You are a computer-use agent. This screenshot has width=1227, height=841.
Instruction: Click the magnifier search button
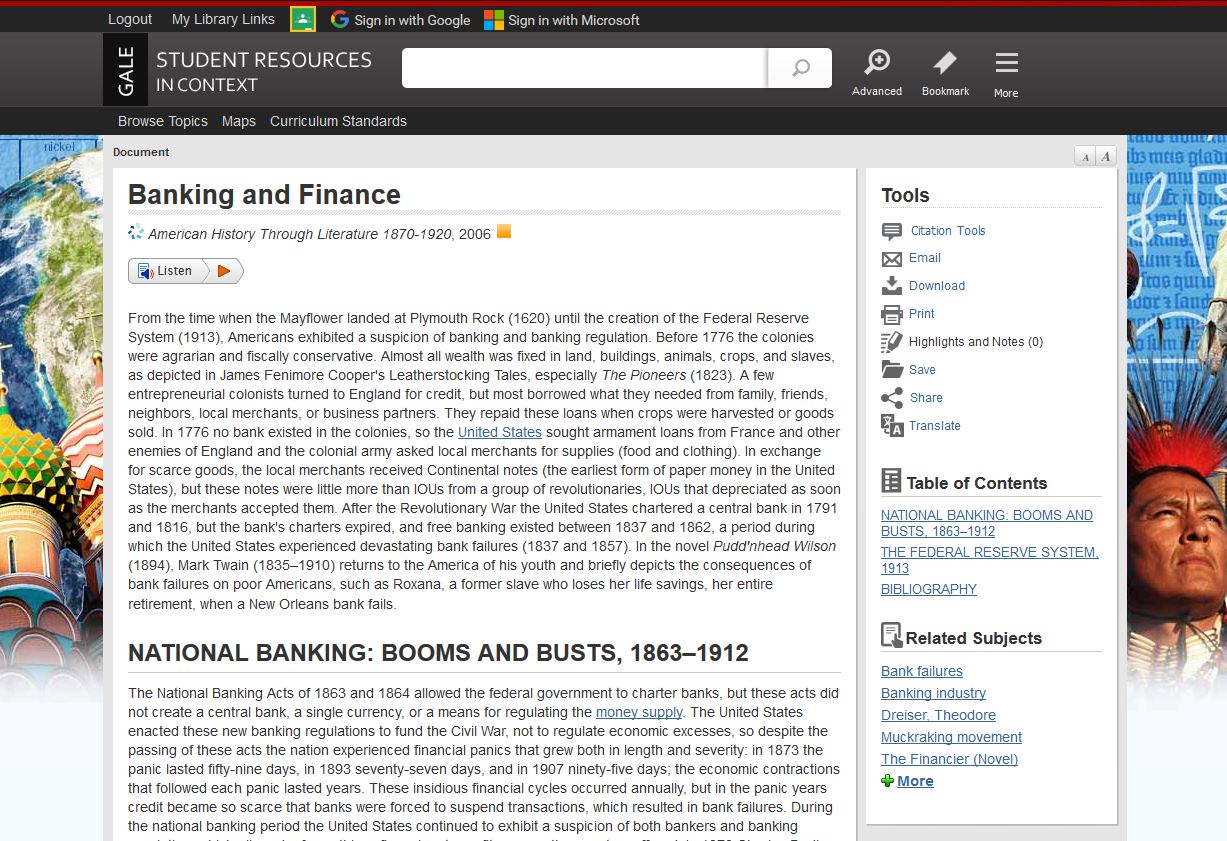tap(800, 68)
